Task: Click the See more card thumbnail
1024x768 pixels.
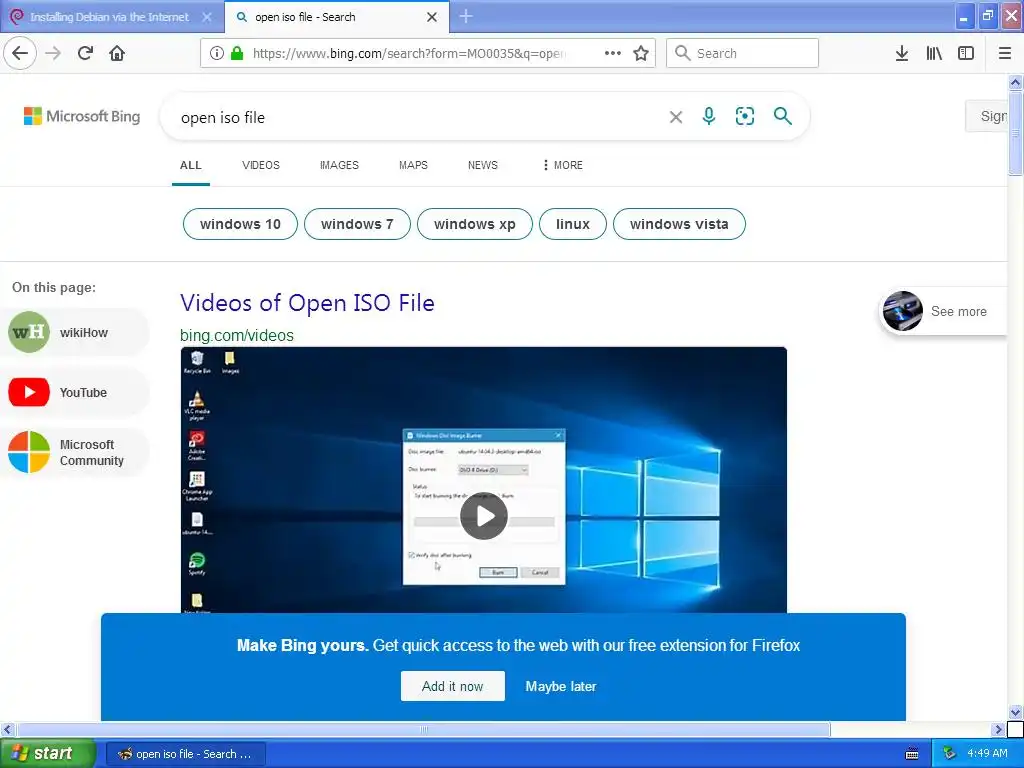Action: point(903,311)
